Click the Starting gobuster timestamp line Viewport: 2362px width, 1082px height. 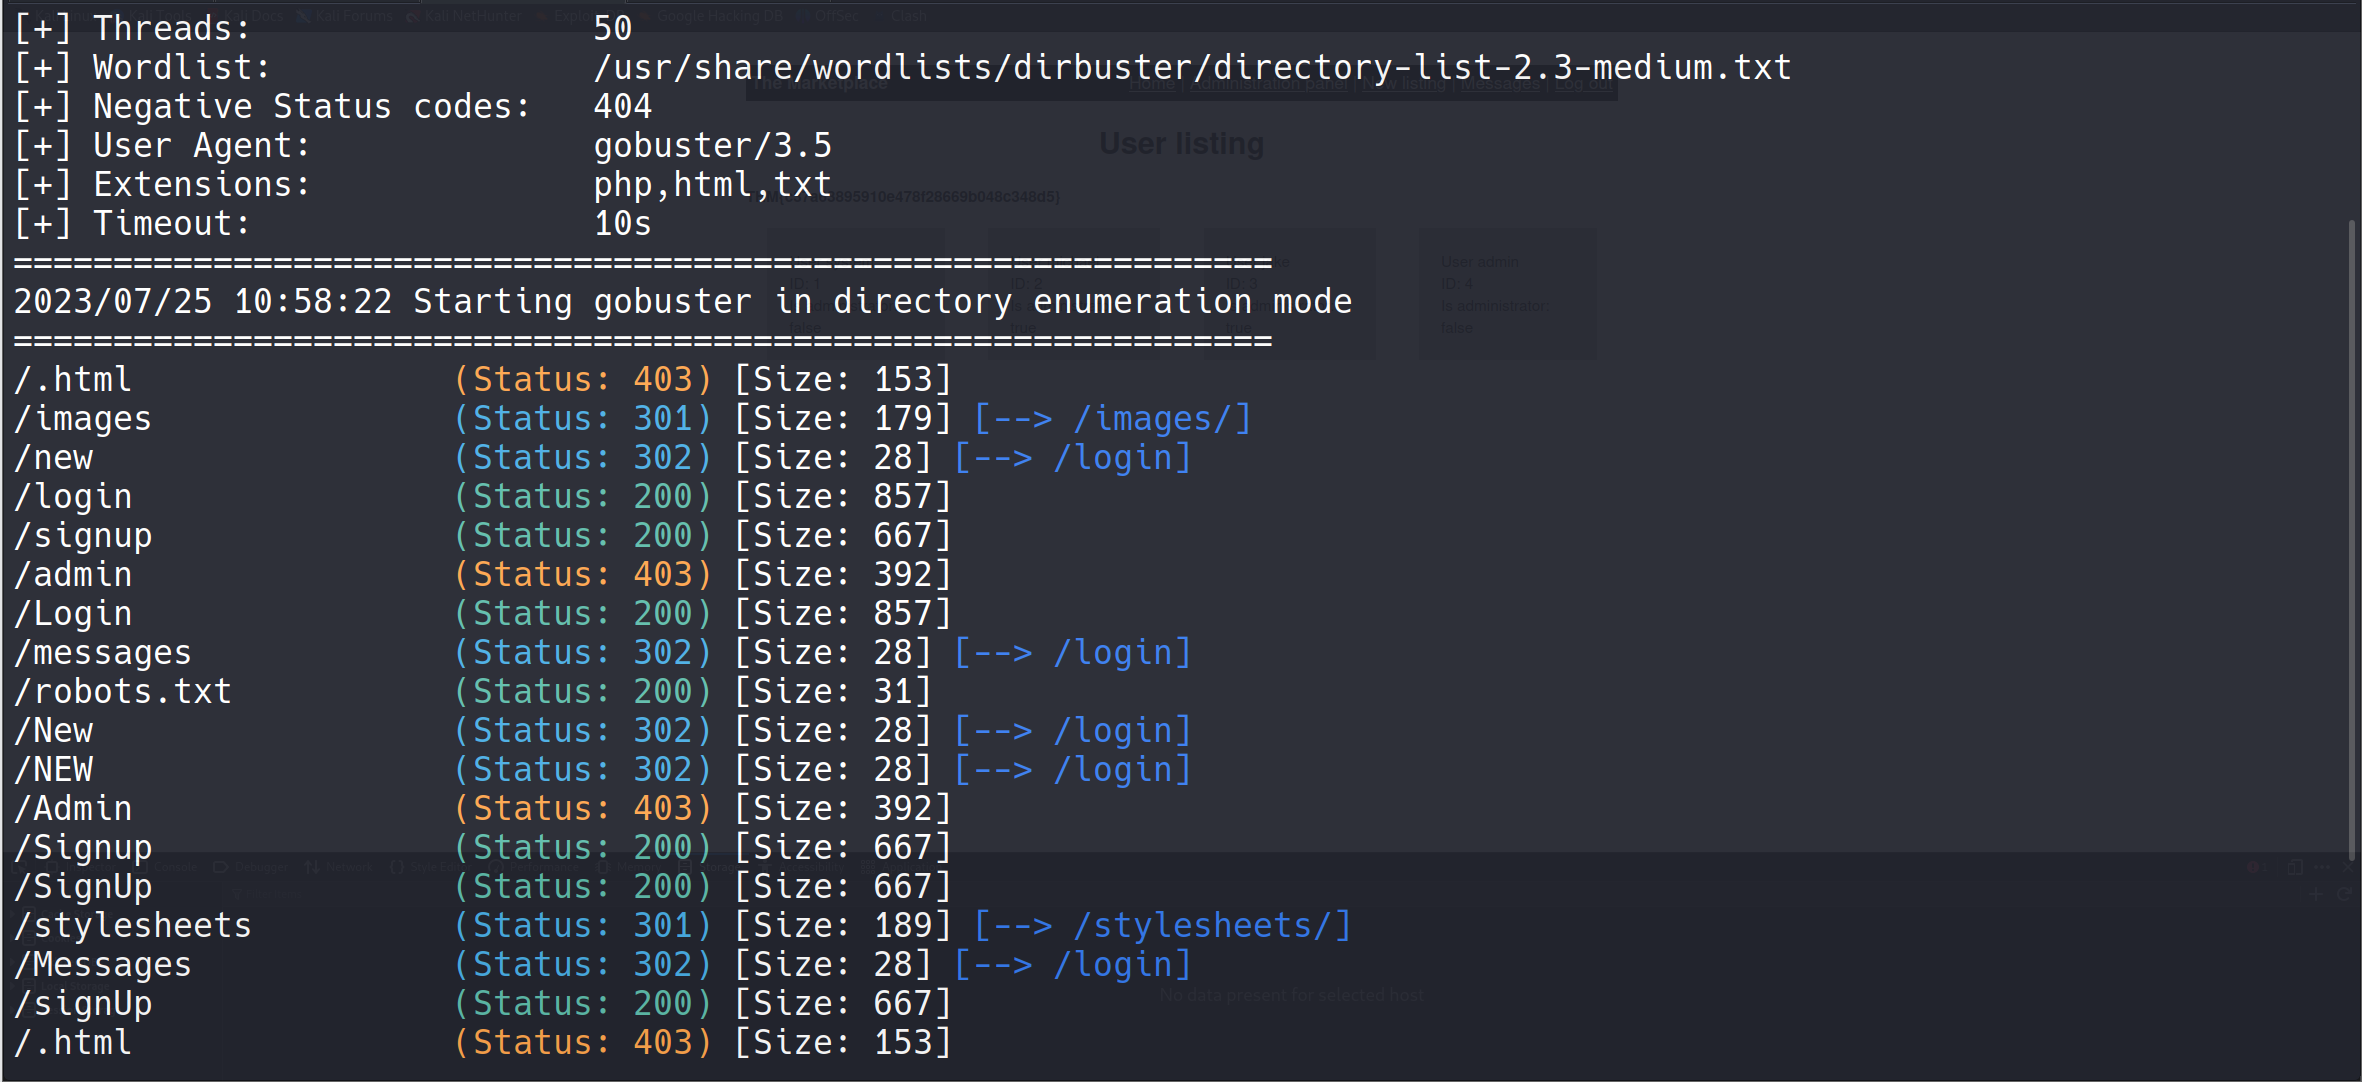[x=682, y=302]
